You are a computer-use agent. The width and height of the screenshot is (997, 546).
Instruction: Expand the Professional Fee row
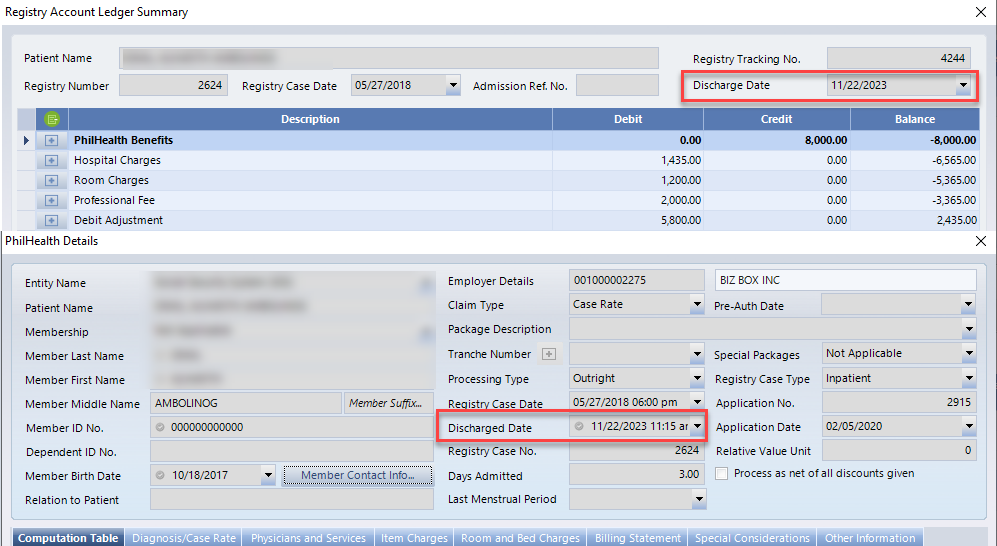52,201
